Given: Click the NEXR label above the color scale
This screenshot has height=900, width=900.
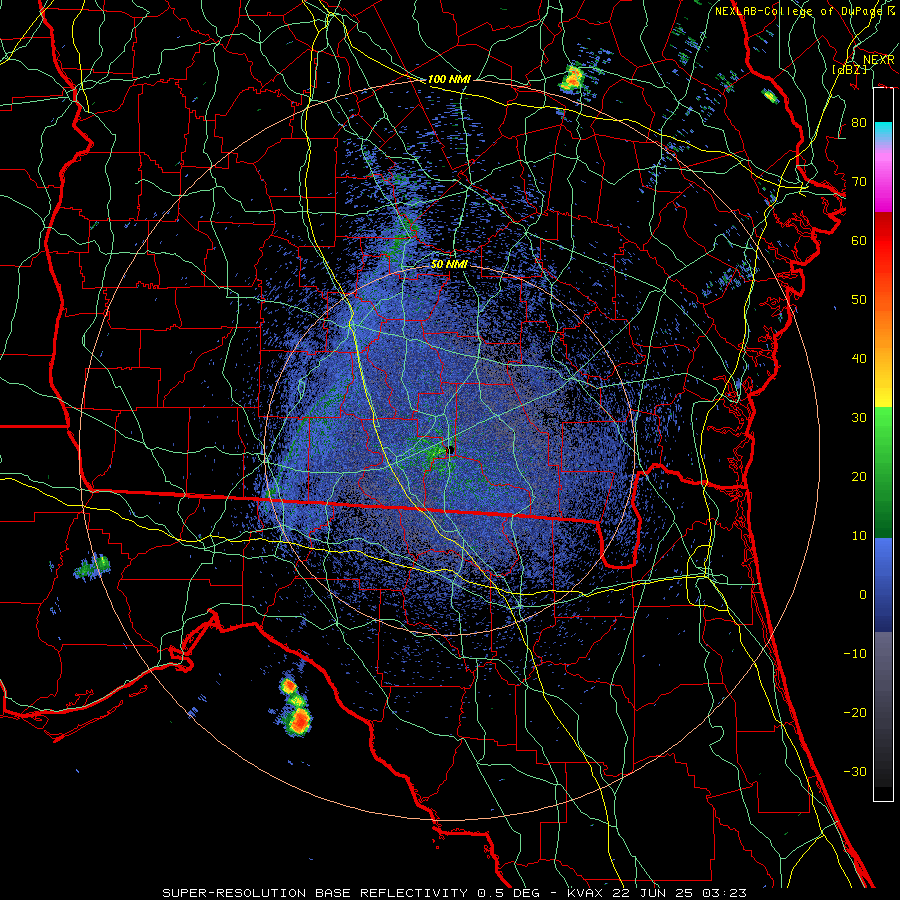Looking at the screenshot, I should coord(879,60).
